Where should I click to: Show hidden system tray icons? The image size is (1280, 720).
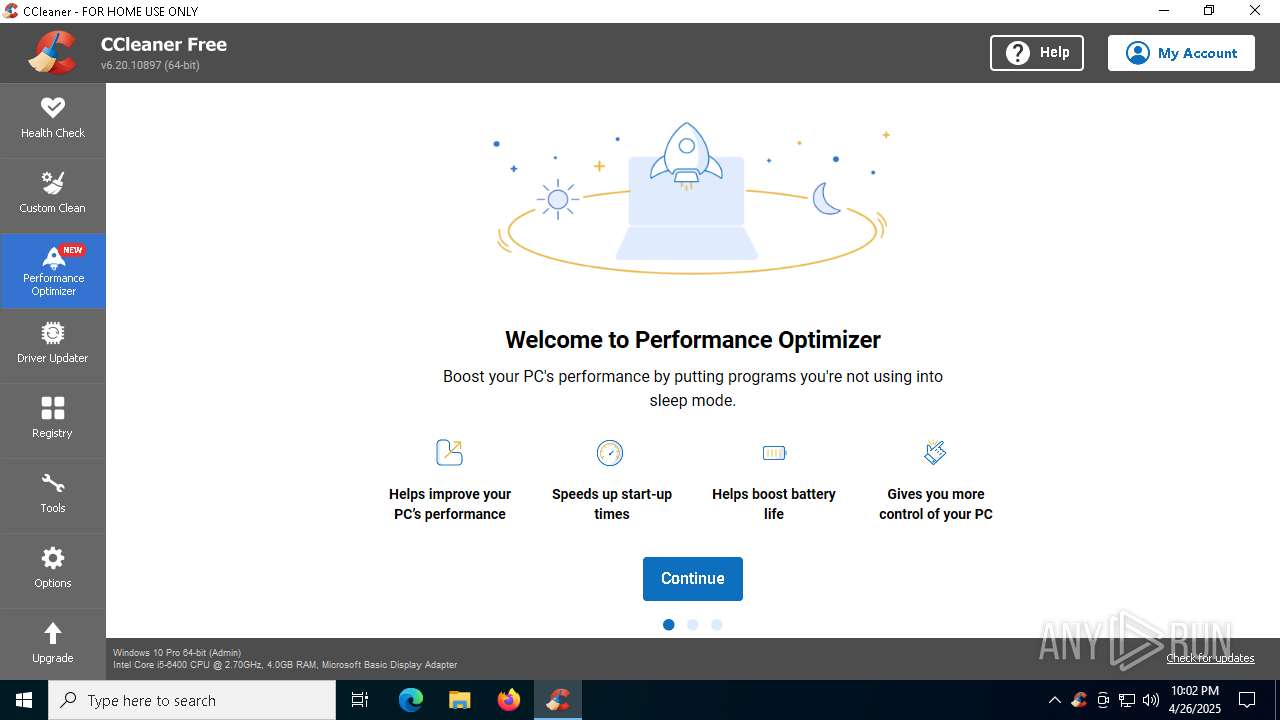[x=1054, y=700]
